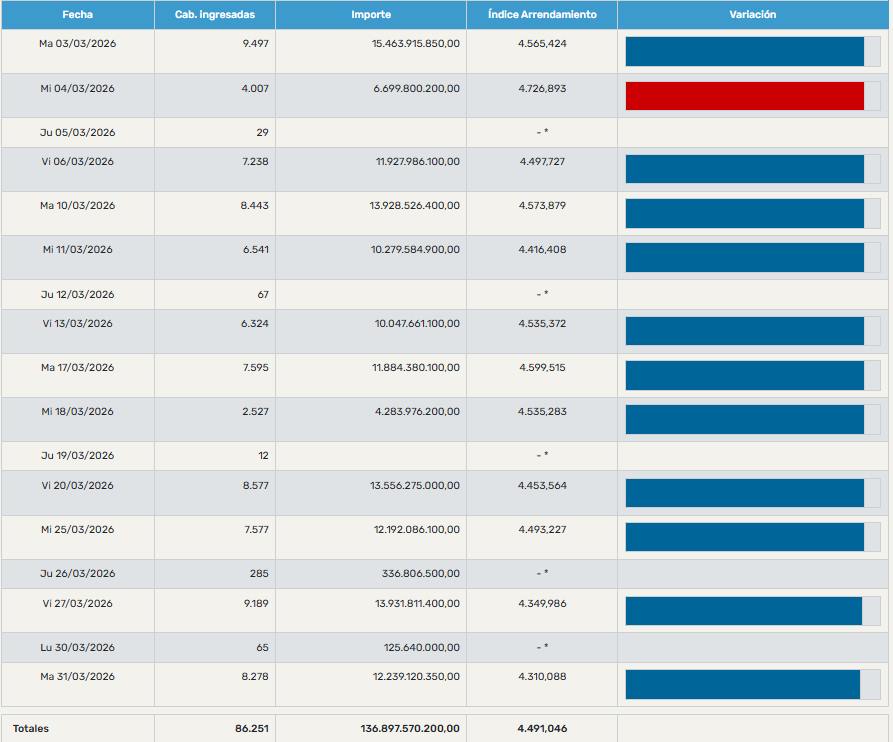
Task: Click the variation bar for Vi 27/03/2026
Action: click(744, 611)
